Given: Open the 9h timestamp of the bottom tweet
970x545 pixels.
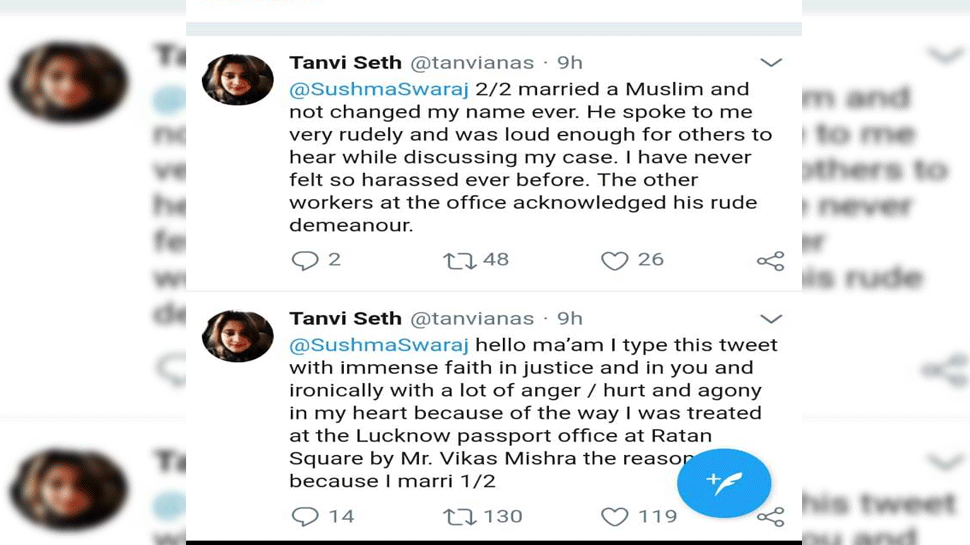Looking at the screenshot, I should point(570,319).
